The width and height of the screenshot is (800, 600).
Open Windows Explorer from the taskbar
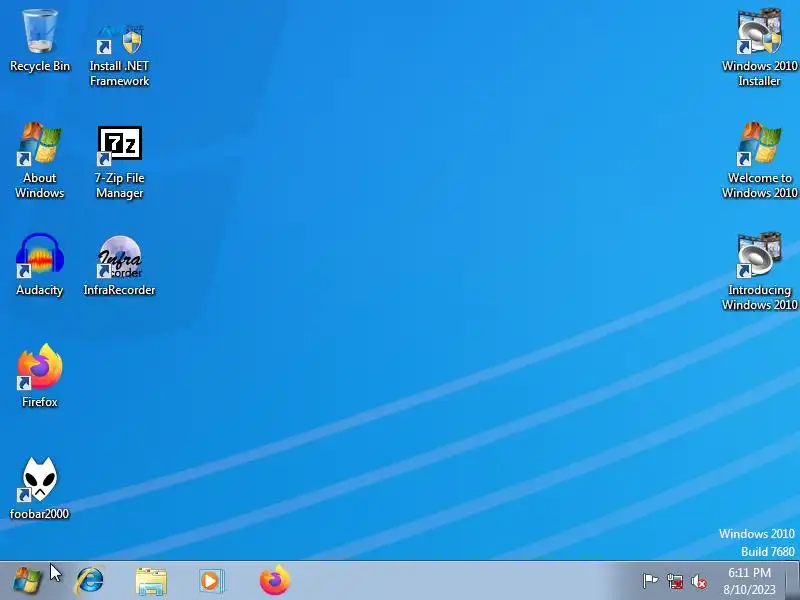pyautogui.click(x=151, y=581)
